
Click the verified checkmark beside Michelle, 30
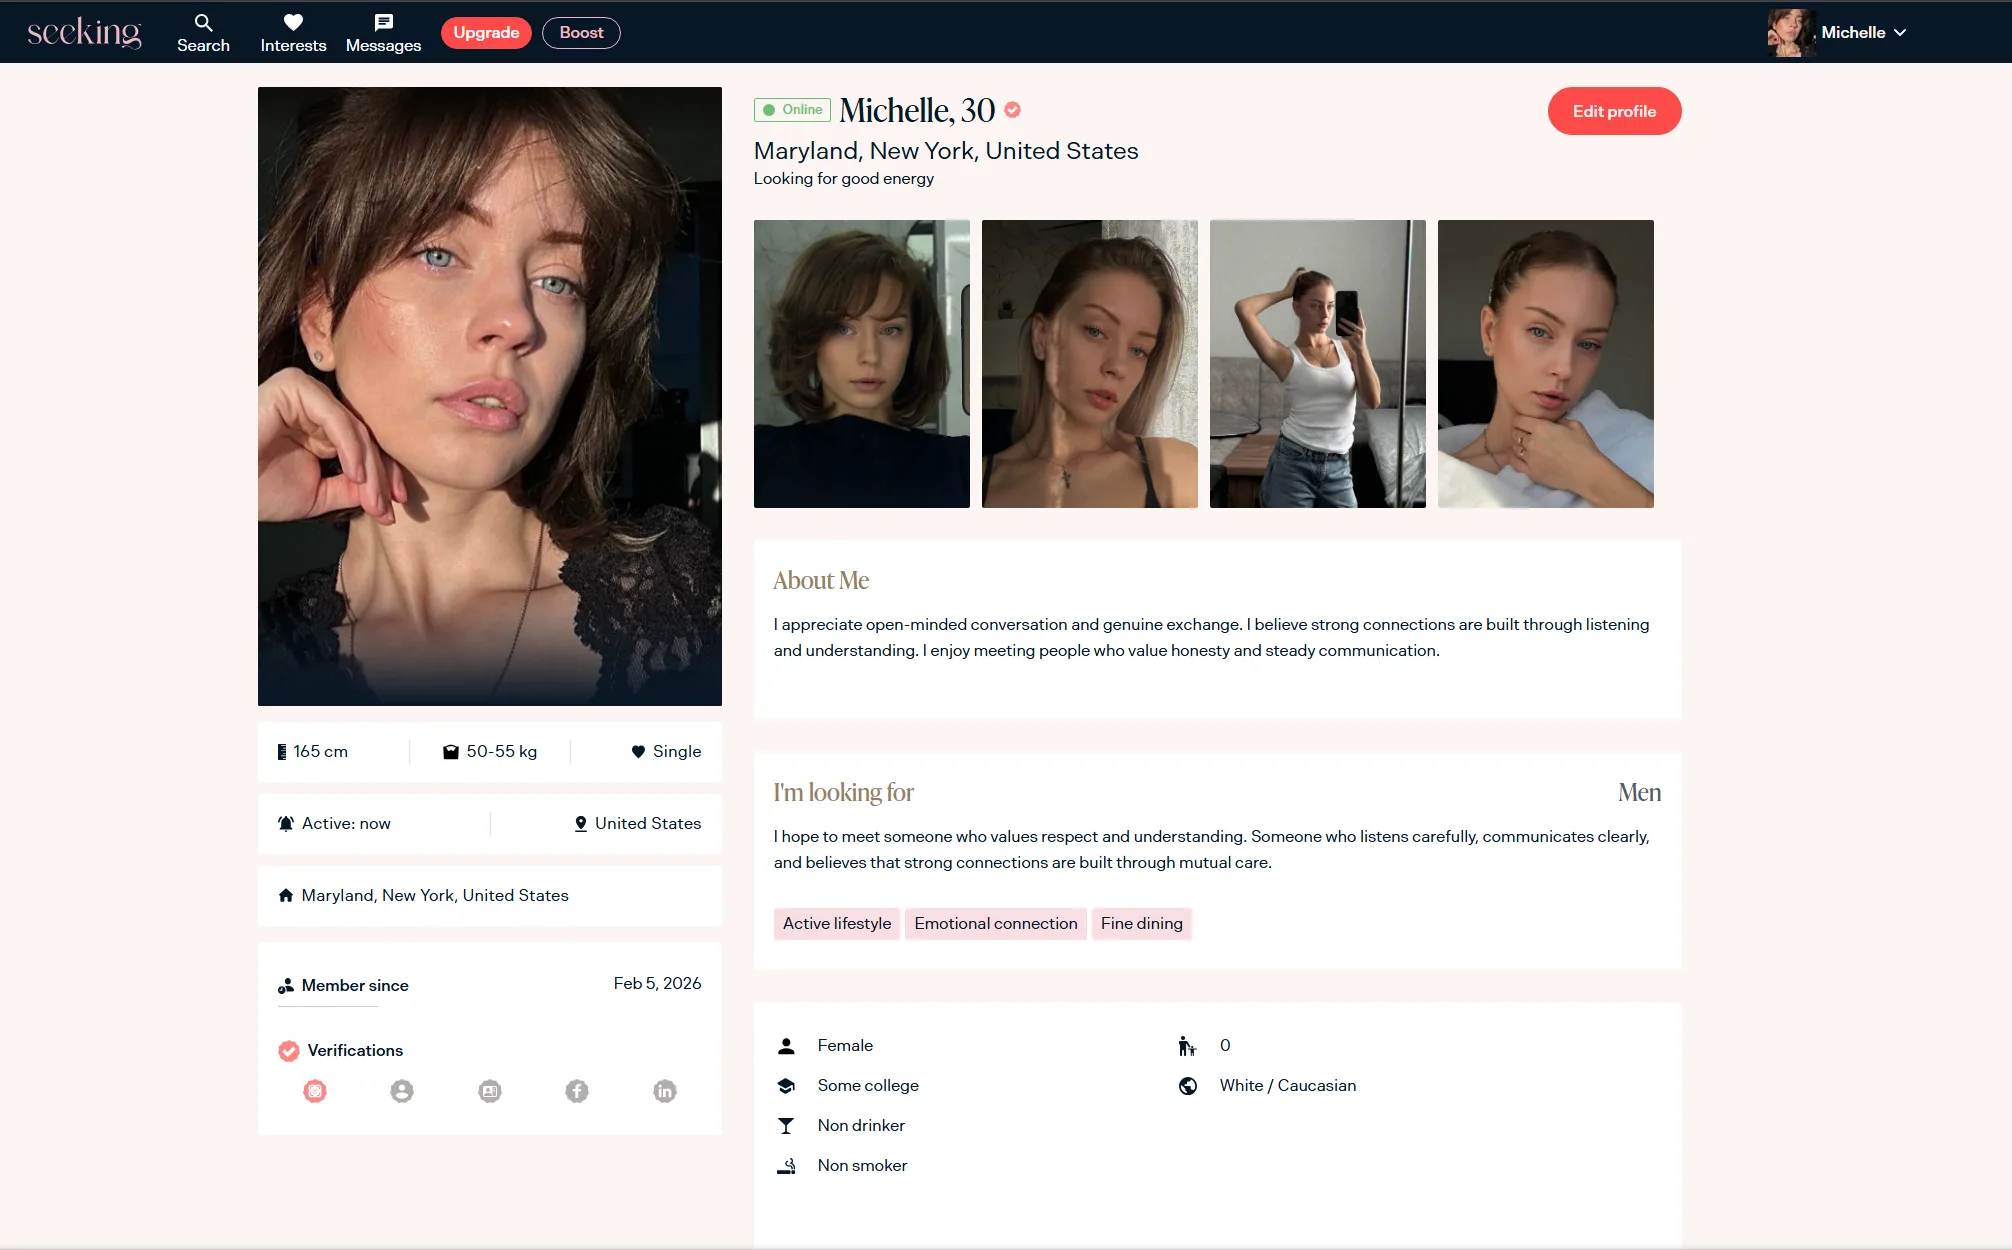coord(1013,110)
